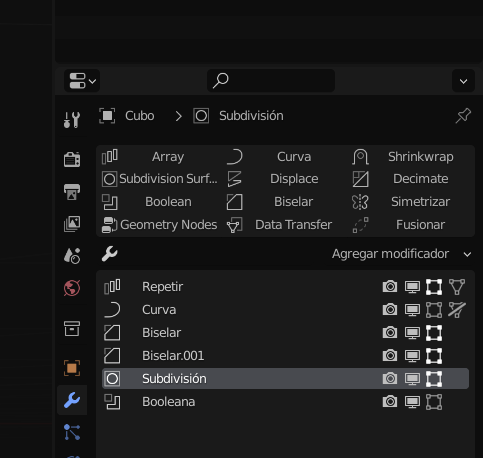
Task: Toggle edit mode display for Repetir
Action: pos(434,287)
